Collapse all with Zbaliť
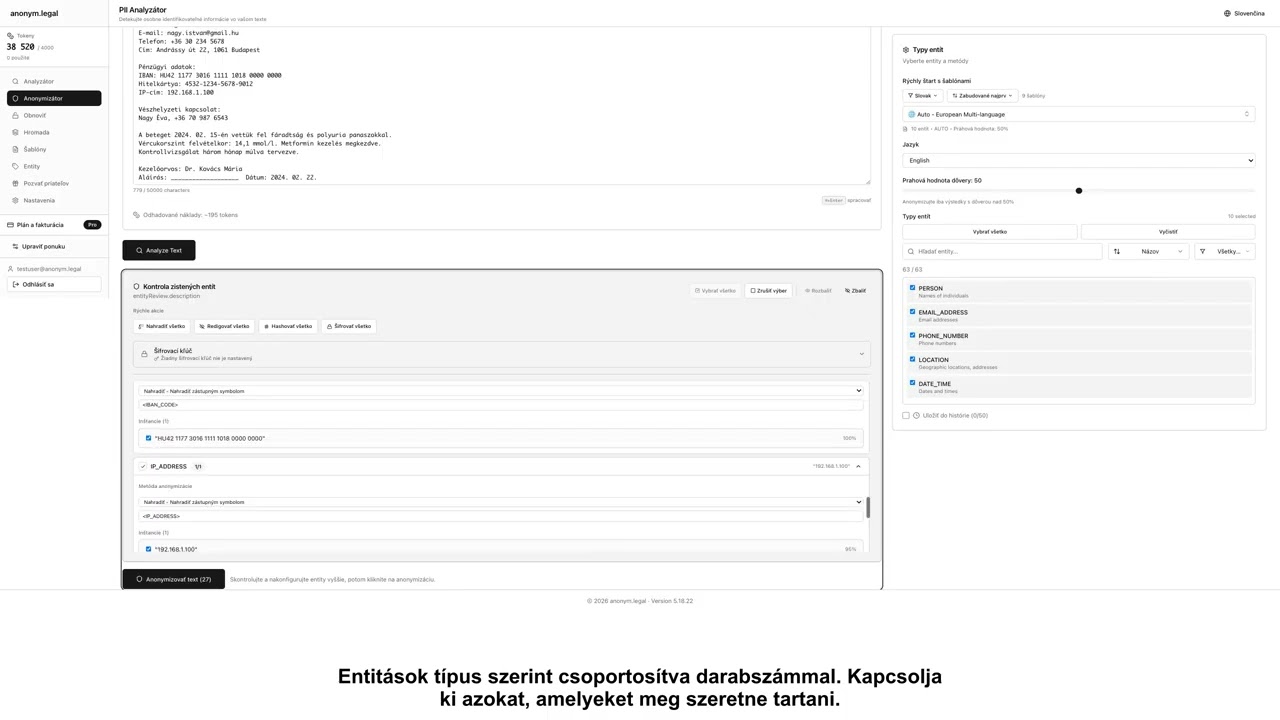Viewport: 1280px width, 720px height. pos(855,291)
